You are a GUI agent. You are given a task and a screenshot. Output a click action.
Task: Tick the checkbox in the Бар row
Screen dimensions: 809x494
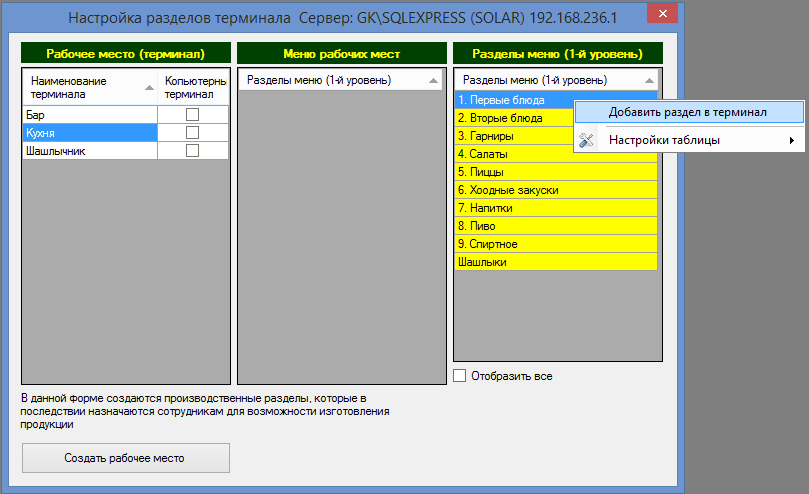[192, 114]
